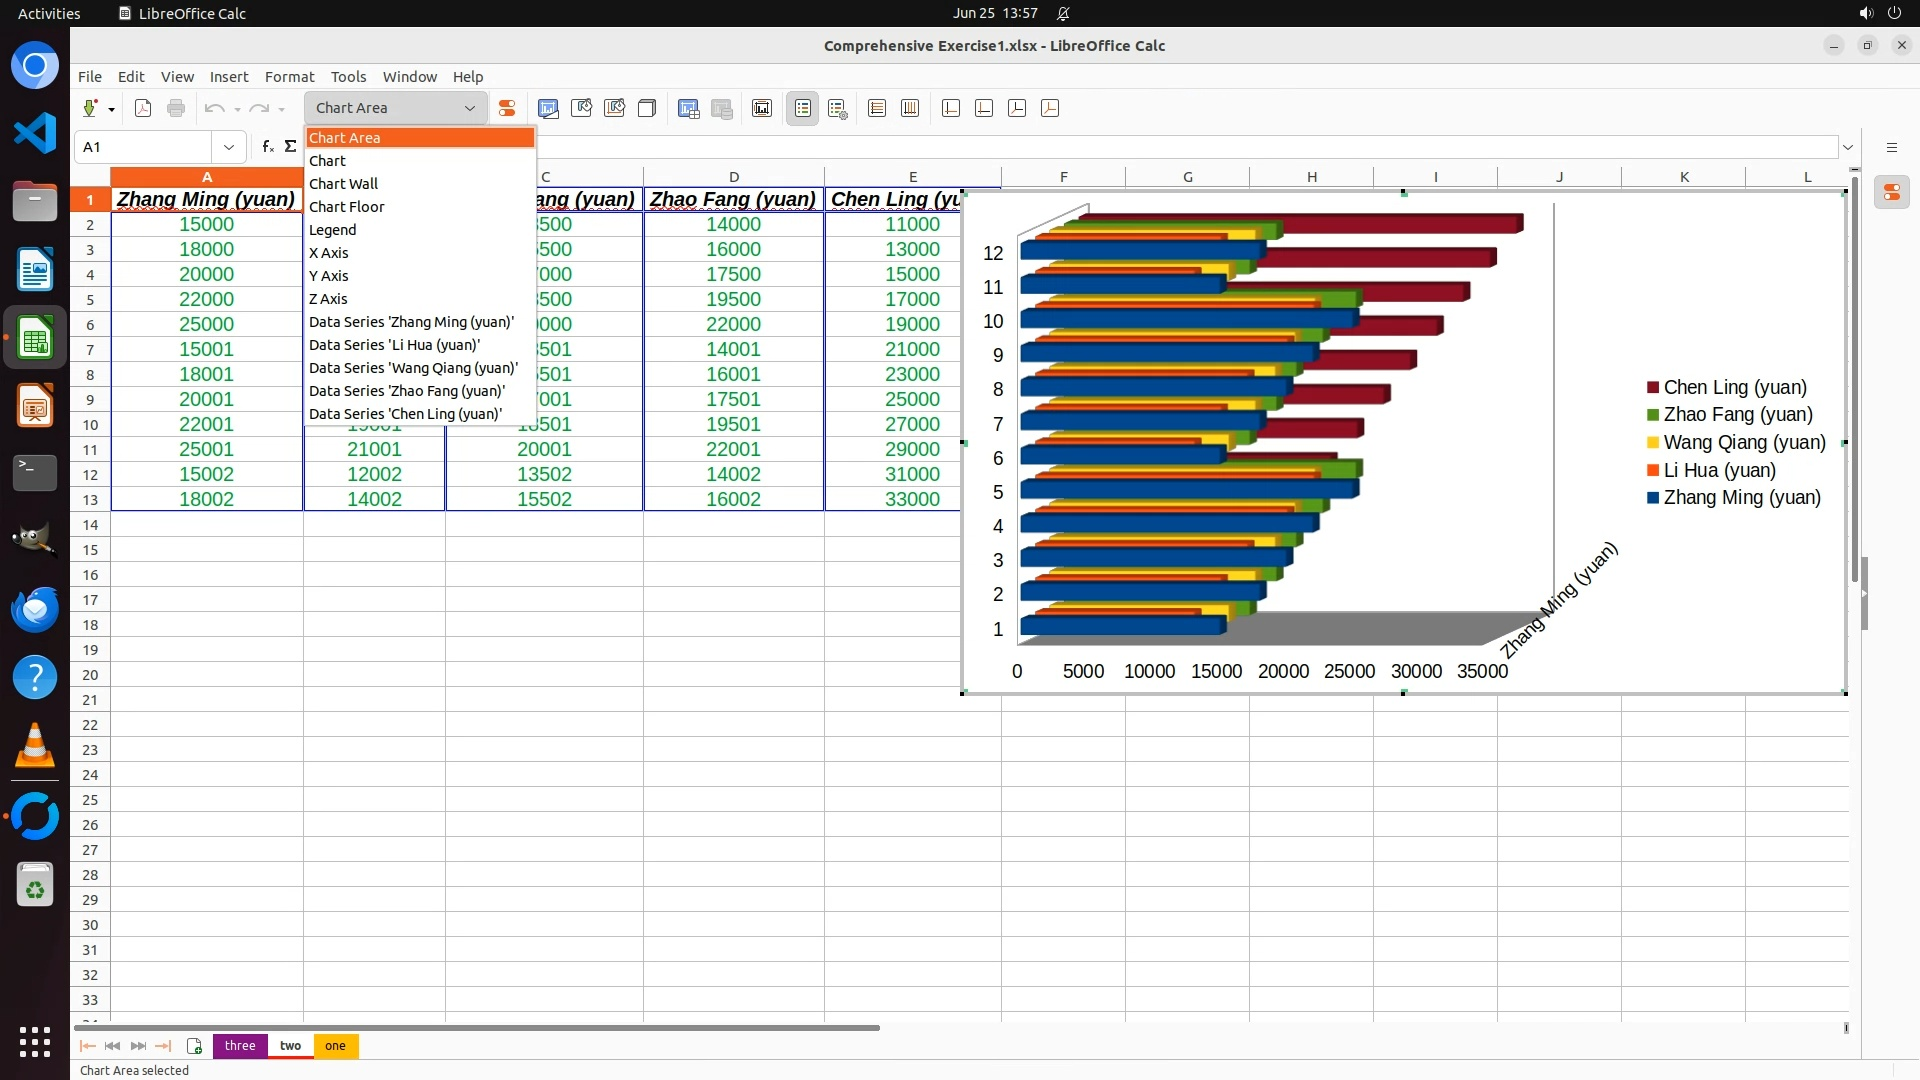Screen dimensions: 1920x1080
Task: Open Visual Studio Code from the dock
Action: [35, 133]
